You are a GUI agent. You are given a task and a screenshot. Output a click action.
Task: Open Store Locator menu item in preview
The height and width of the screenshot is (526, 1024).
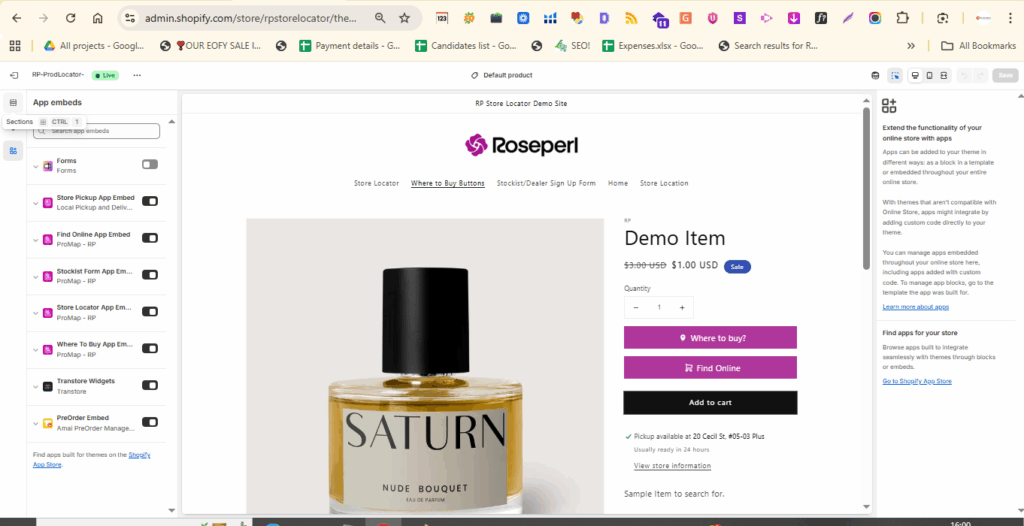[376, 183]
